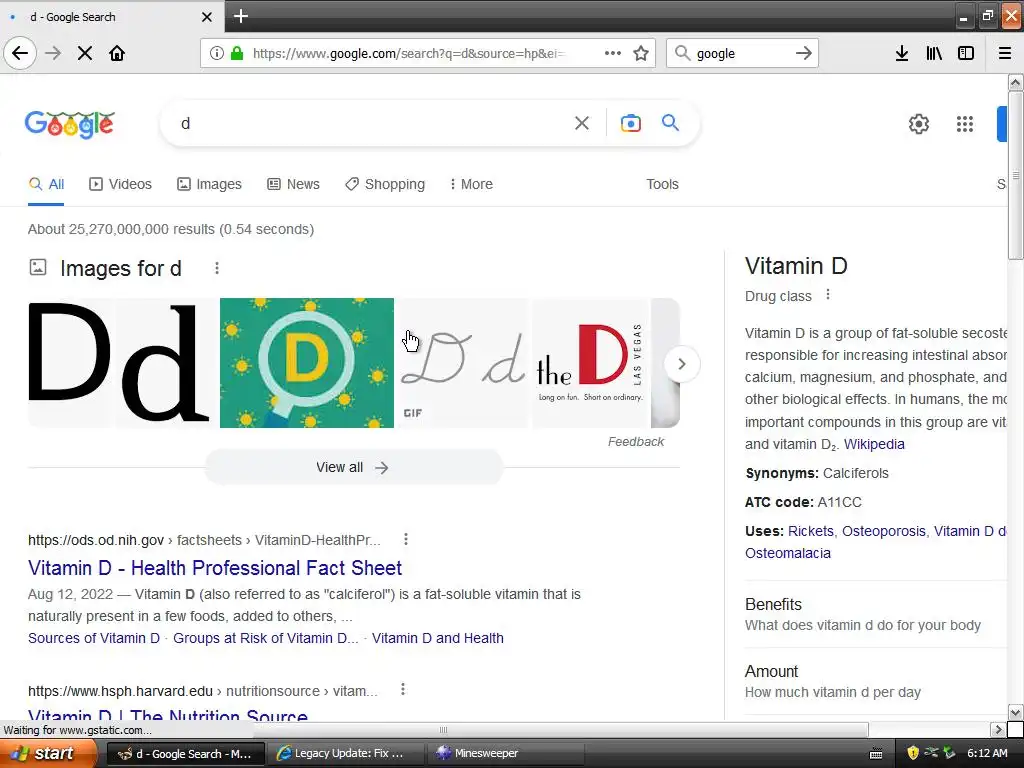Open the Osteomalacia link
This screenshot has width=1024, height=768.
tap(788, 553)
